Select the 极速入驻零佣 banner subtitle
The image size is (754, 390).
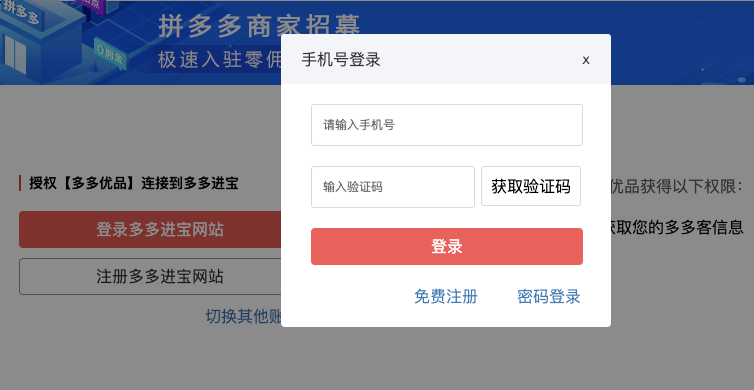pyautogui.click(x=220, y=60)
